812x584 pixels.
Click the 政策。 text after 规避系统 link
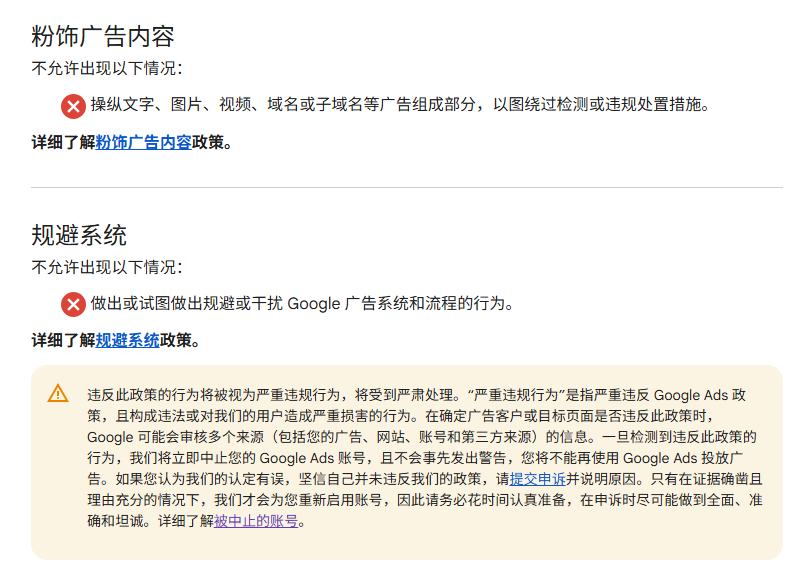coord(180,341)
